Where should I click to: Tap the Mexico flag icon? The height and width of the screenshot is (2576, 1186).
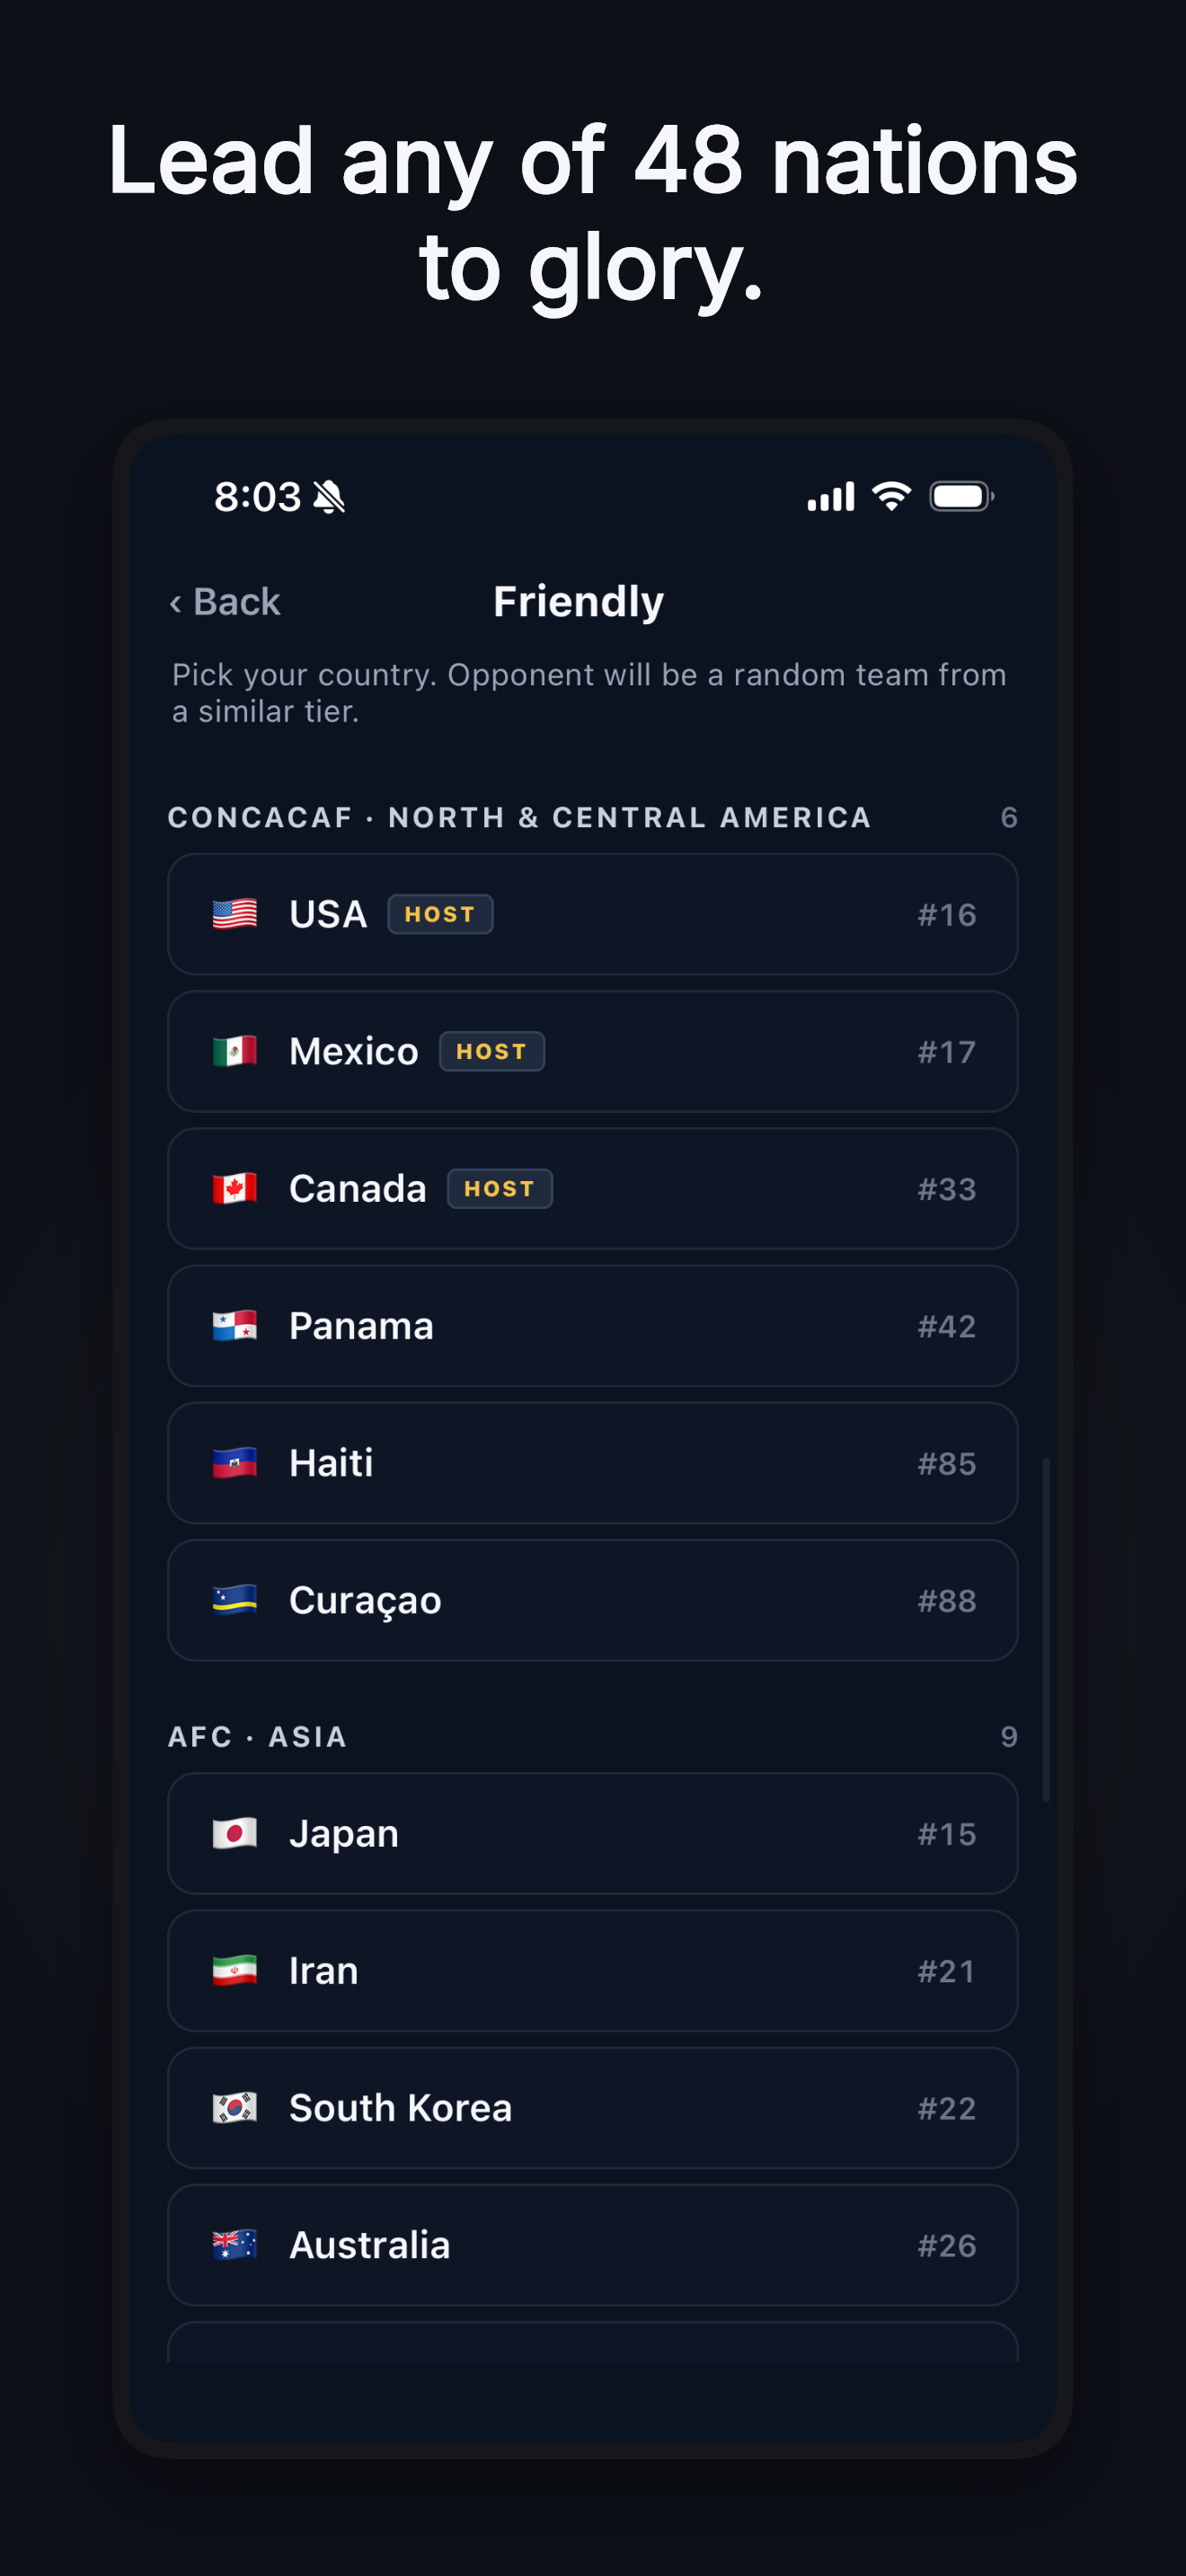[235, 1051]
